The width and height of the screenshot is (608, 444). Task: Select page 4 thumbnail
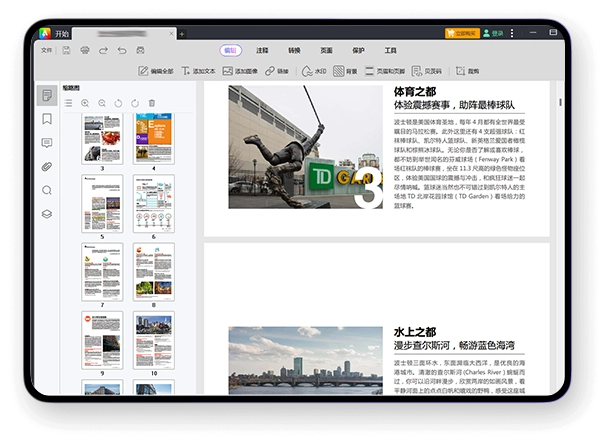click(x=154, y=138)
